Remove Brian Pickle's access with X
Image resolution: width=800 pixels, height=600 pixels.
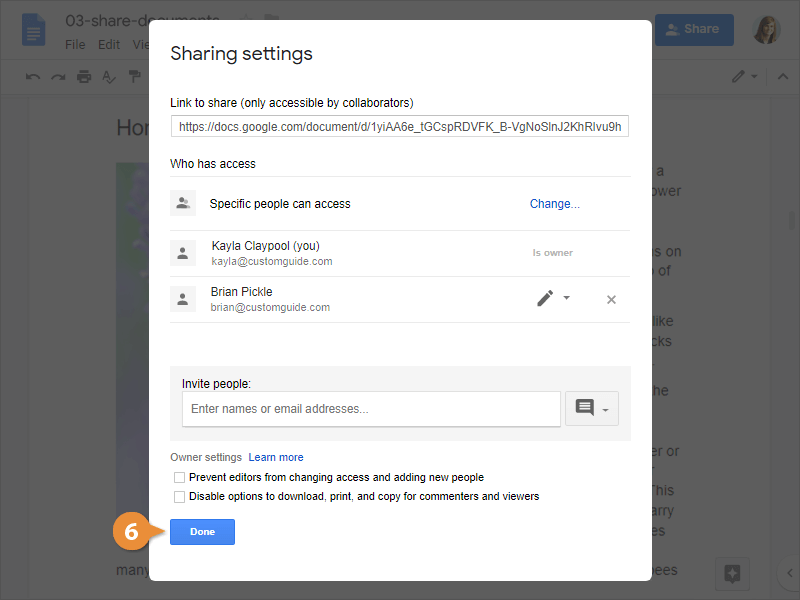point(611,300)
